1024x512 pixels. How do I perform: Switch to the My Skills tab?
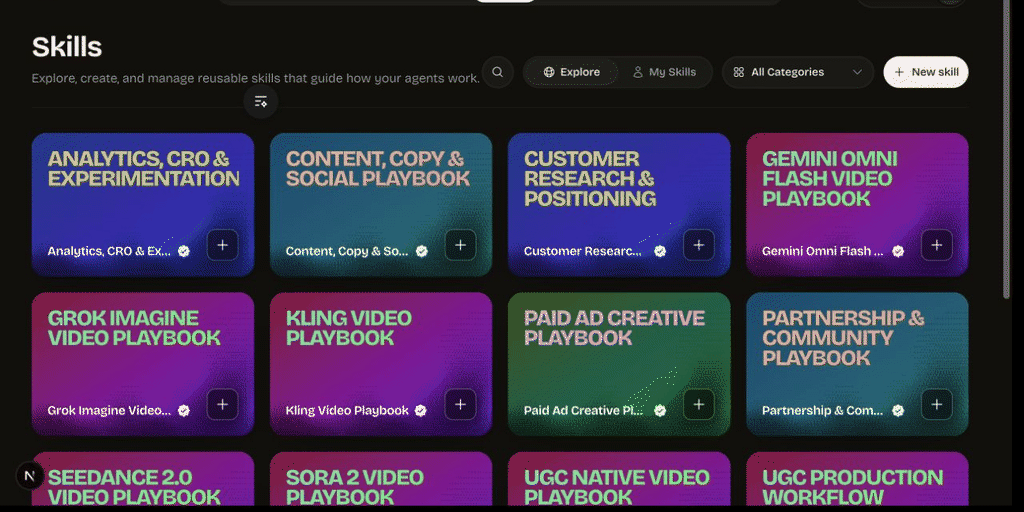pyautogui.click(x=664, y=72)
